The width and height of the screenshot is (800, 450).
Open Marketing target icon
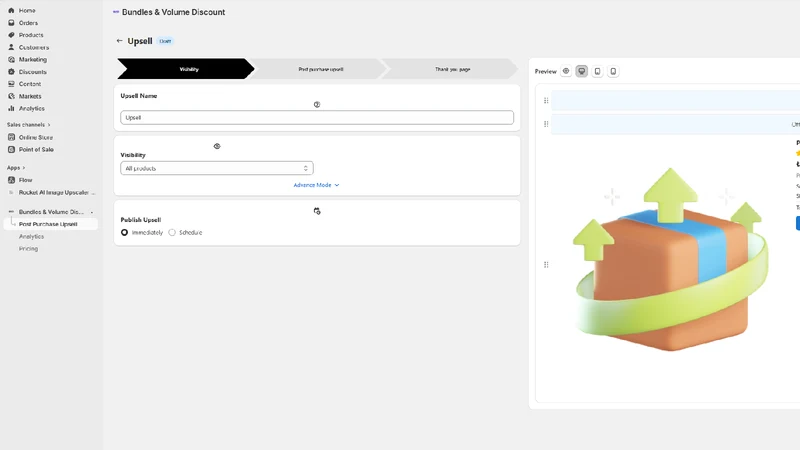(11, 59)
